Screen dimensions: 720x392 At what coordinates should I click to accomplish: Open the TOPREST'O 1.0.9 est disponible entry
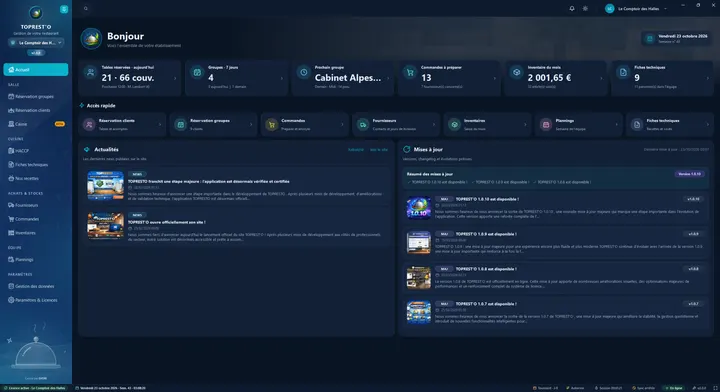click(x=555, y=242)
